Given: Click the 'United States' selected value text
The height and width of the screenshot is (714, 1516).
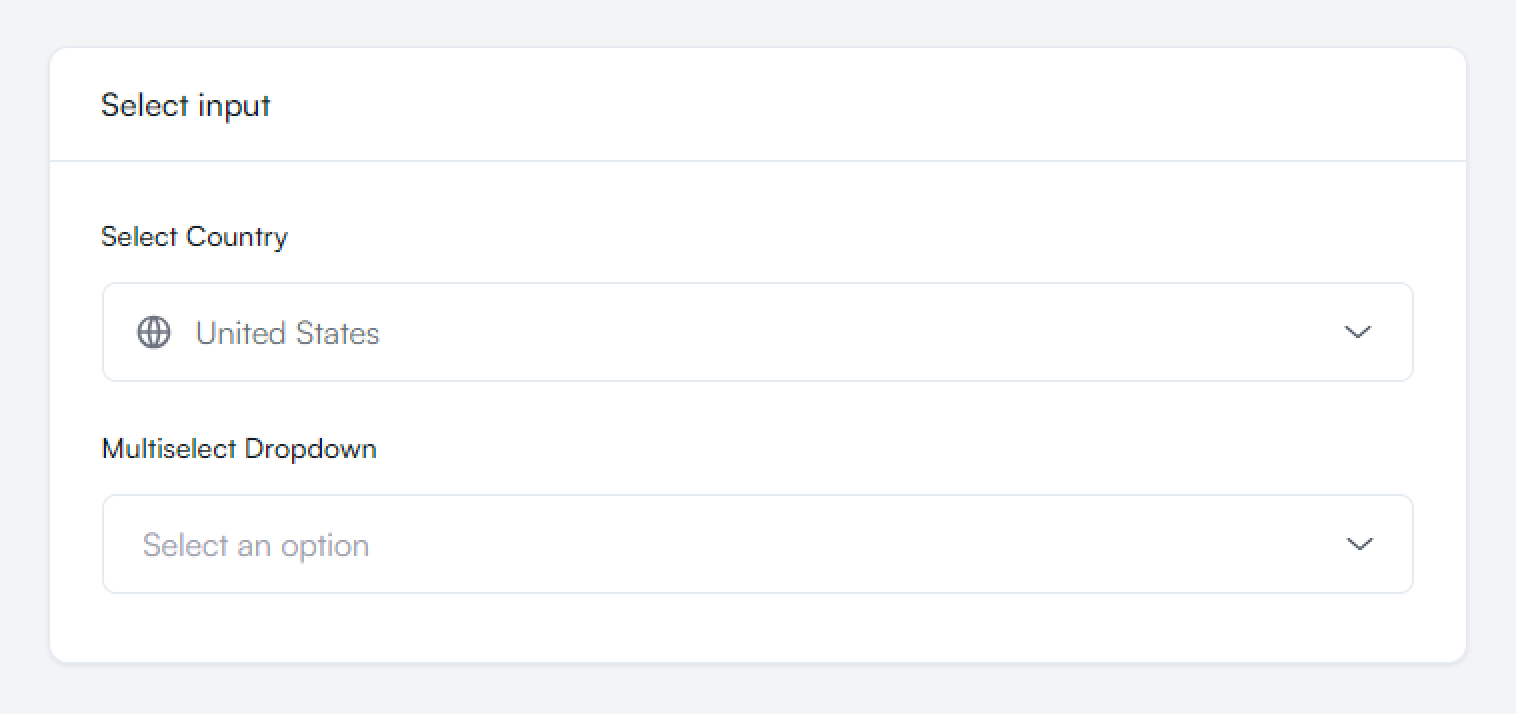Looking at the screenshot, I should pyautogui.click(x=287, y=333).
